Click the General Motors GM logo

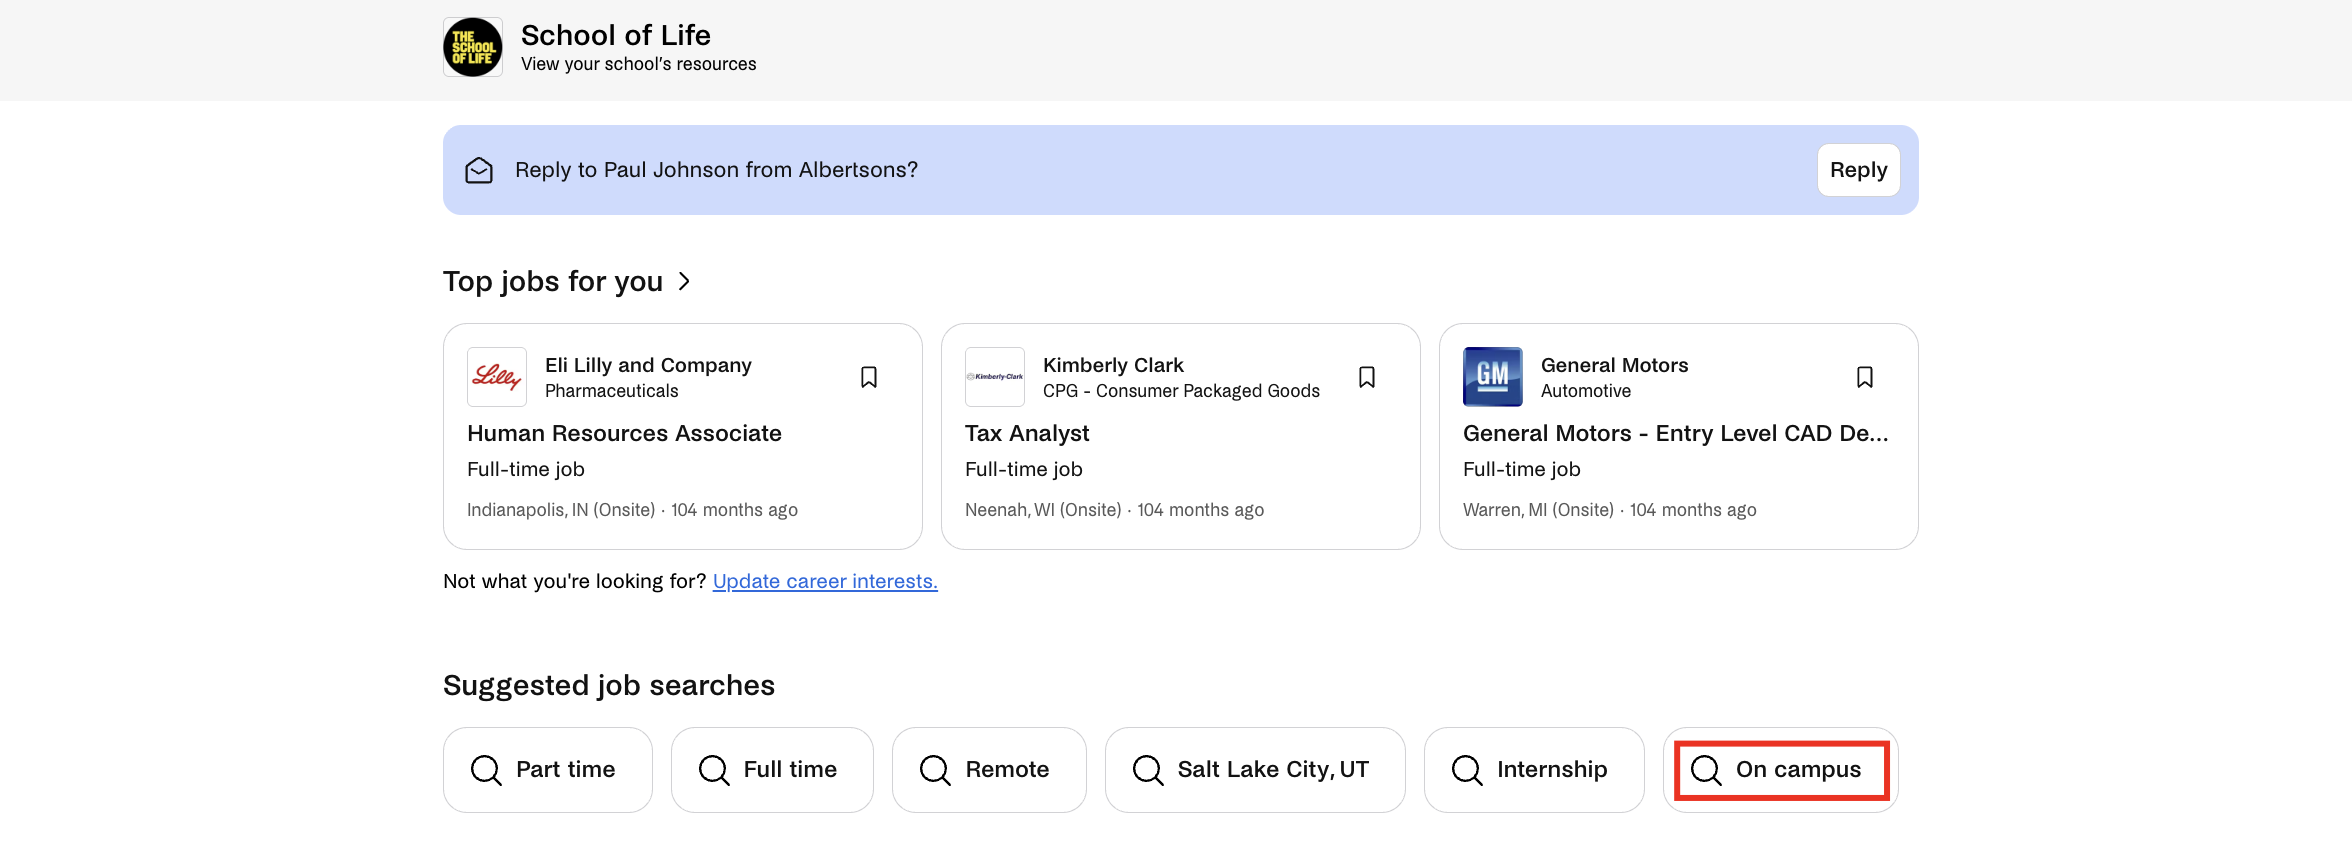1493,377
